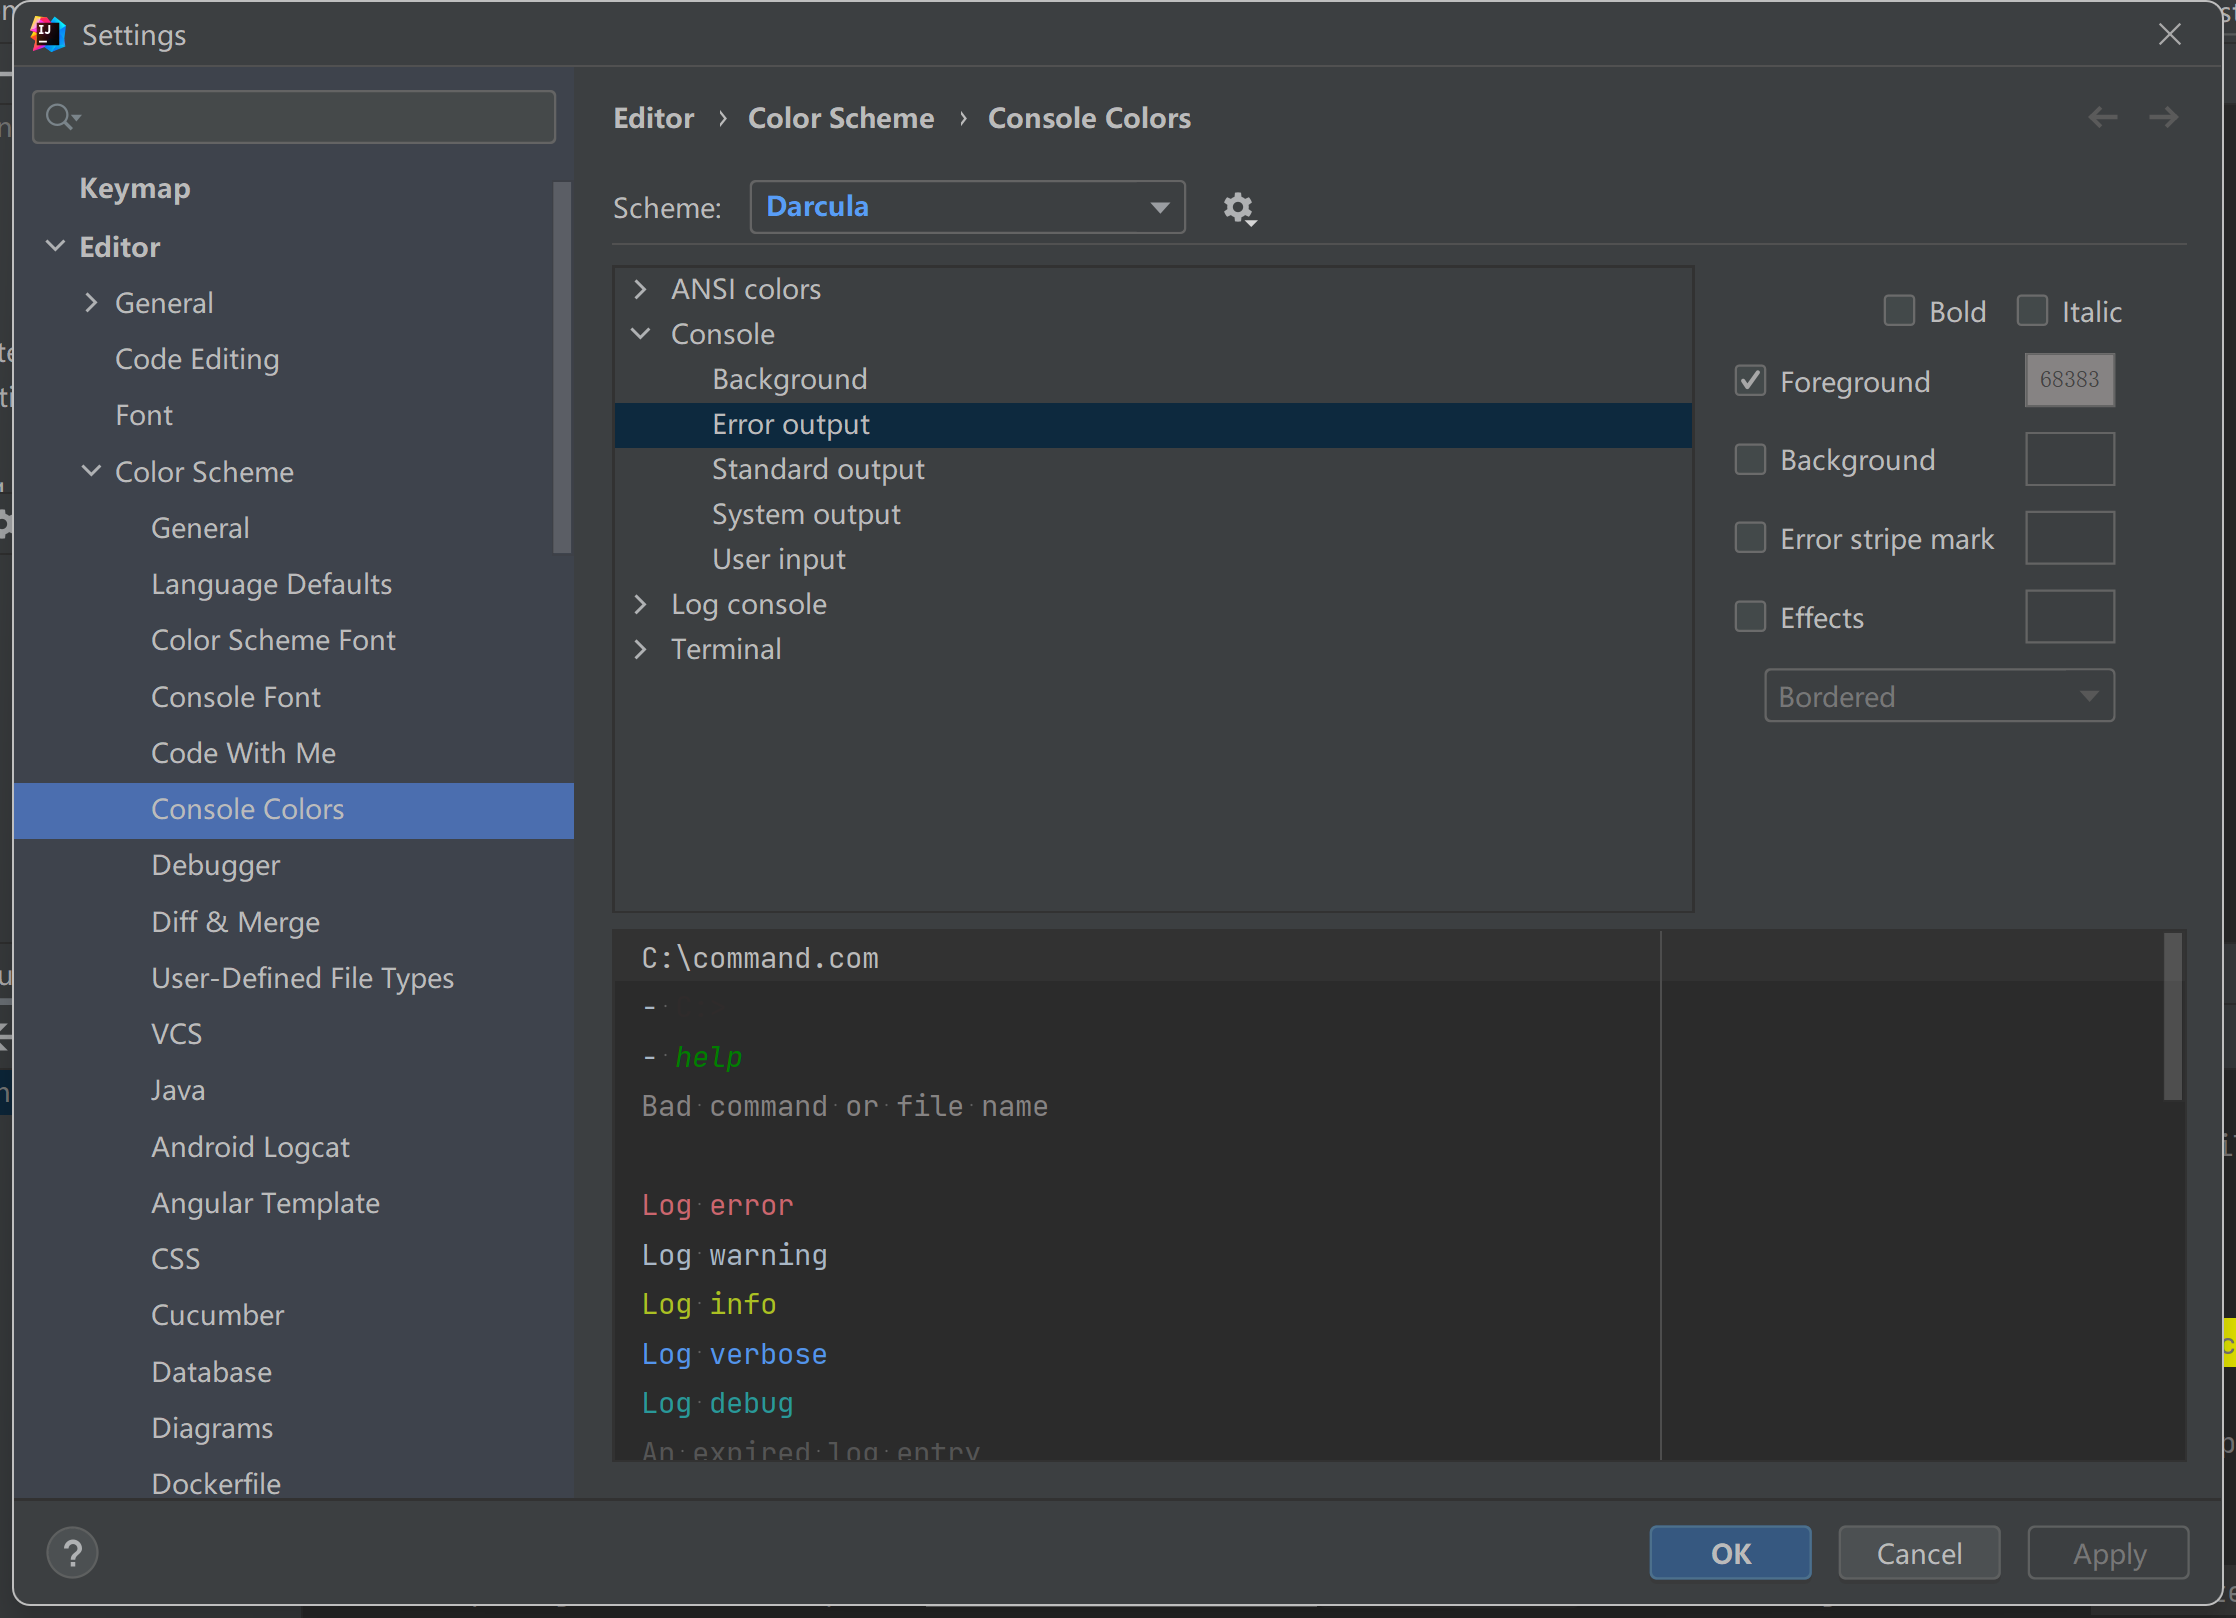Viewport: 2236px width, 1618px height.
Task: Select the User input item
Action: click(x=779, y=559)
